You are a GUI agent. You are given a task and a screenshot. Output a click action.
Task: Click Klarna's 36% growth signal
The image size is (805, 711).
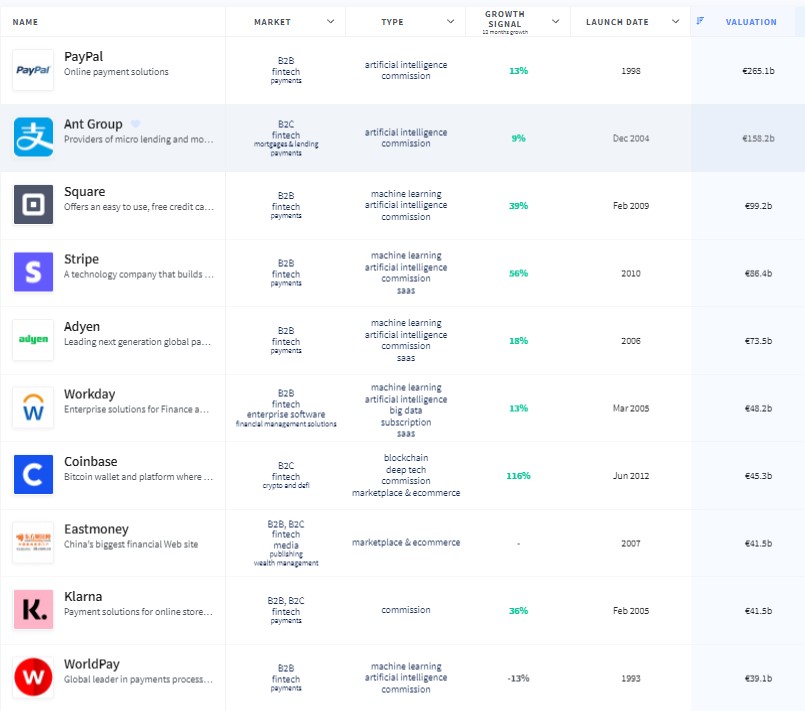pyautogui.click(x=518, y=611)
